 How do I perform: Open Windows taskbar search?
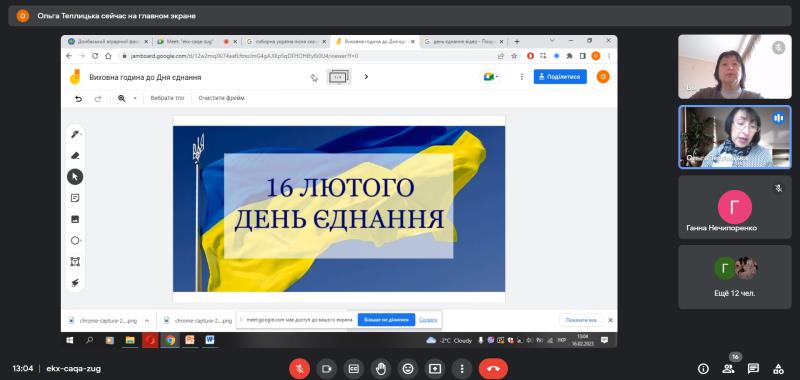(x=89, y=340)
